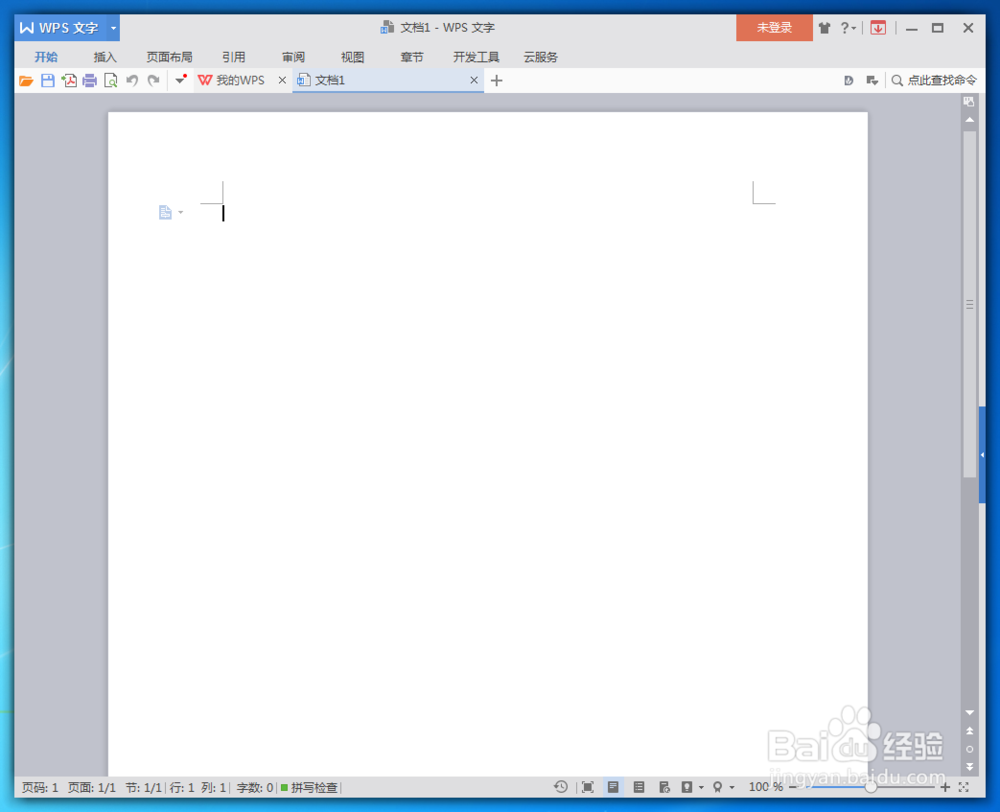Enter full screen display mode icon
The width and height of the screenshot is (1000, 812).
coord(587,787)
